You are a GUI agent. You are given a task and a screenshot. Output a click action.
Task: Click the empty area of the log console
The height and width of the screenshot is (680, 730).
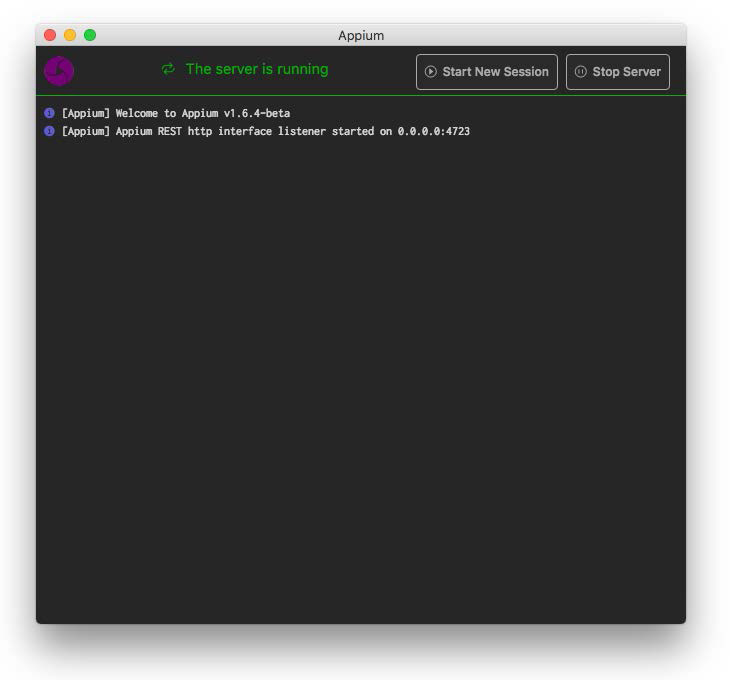tap(360, 380)
